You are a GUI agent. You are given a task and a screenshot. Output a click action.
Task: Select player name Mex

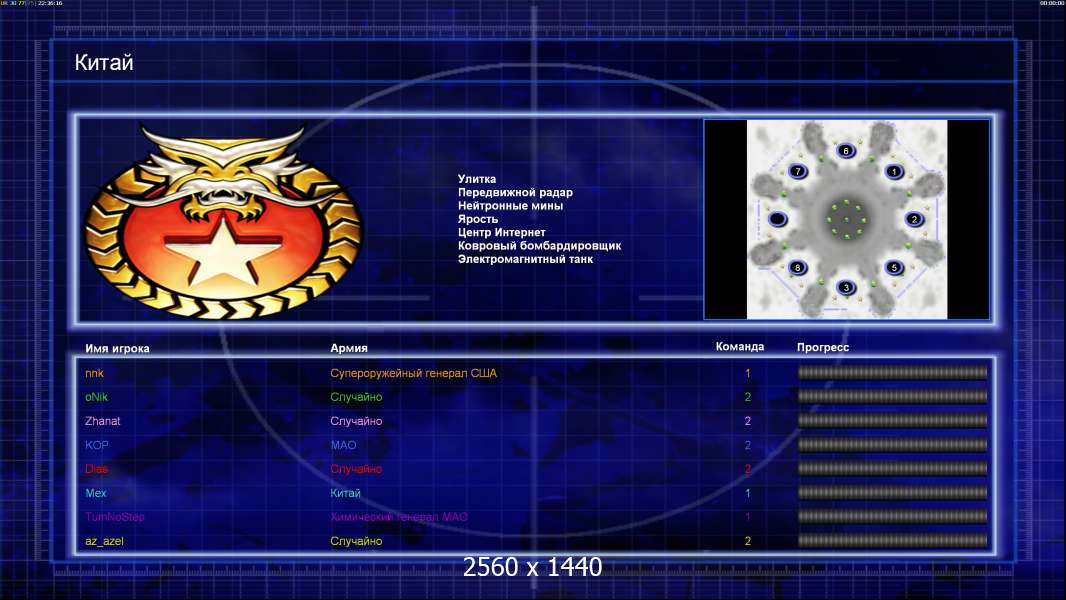tap(96, 493)
